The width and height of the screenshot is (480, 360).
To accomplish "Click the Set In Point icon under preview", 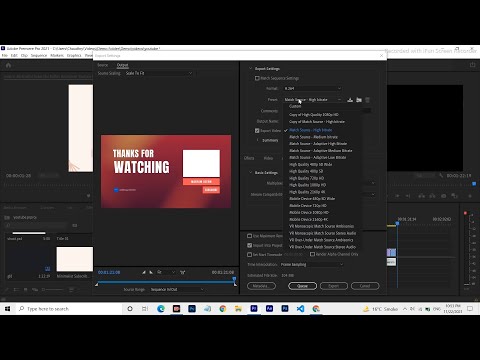I will coord(144,272).
